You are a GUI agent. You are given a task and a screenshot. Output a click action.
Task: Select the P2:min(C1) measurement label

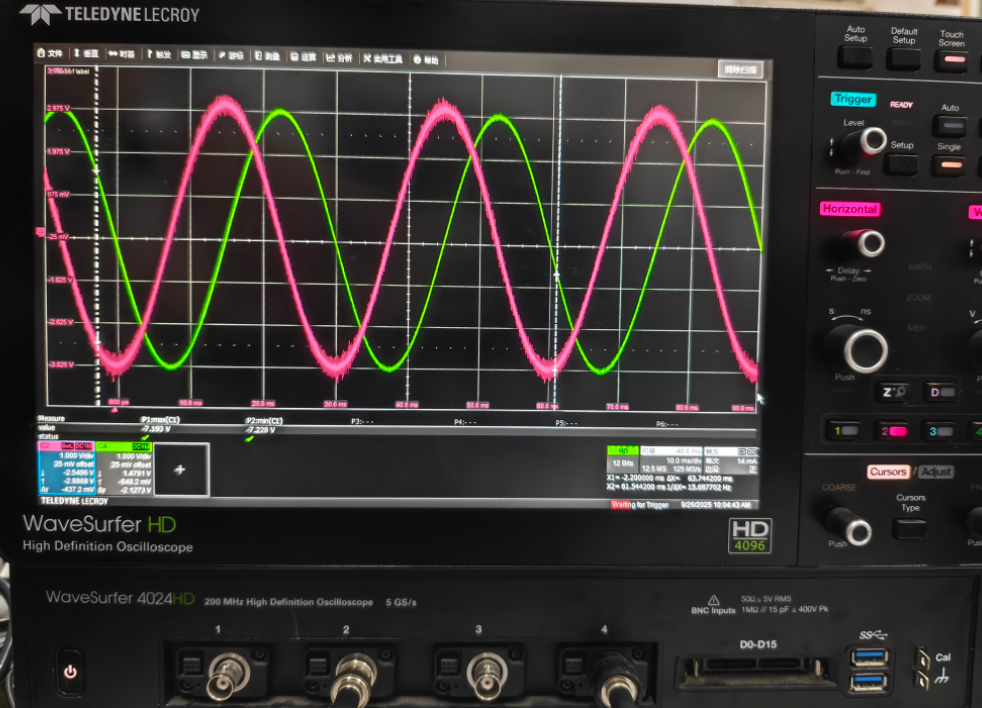pos(264,420)
